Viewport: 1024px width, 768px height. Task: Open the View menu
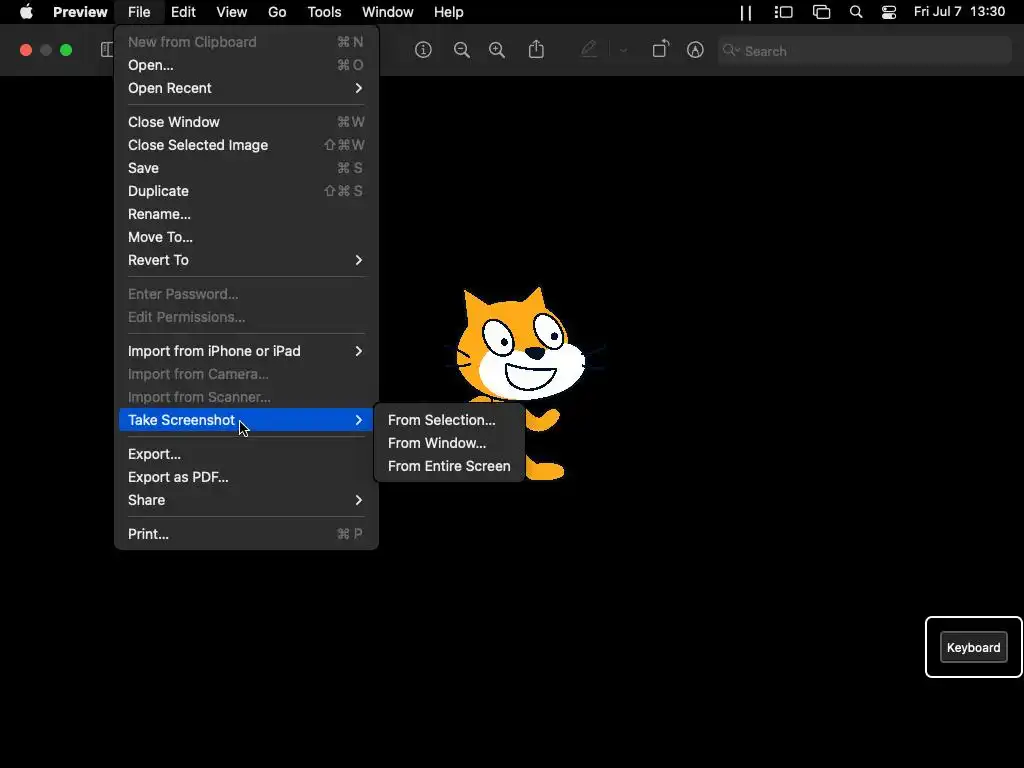pyautogui.click(x=232, y=12)
